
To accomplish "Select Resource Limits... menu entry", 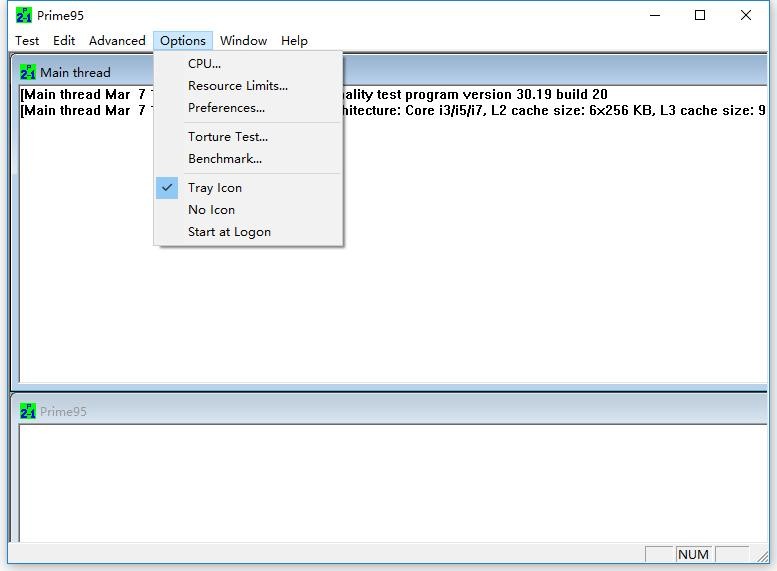I will coord(248,86).
